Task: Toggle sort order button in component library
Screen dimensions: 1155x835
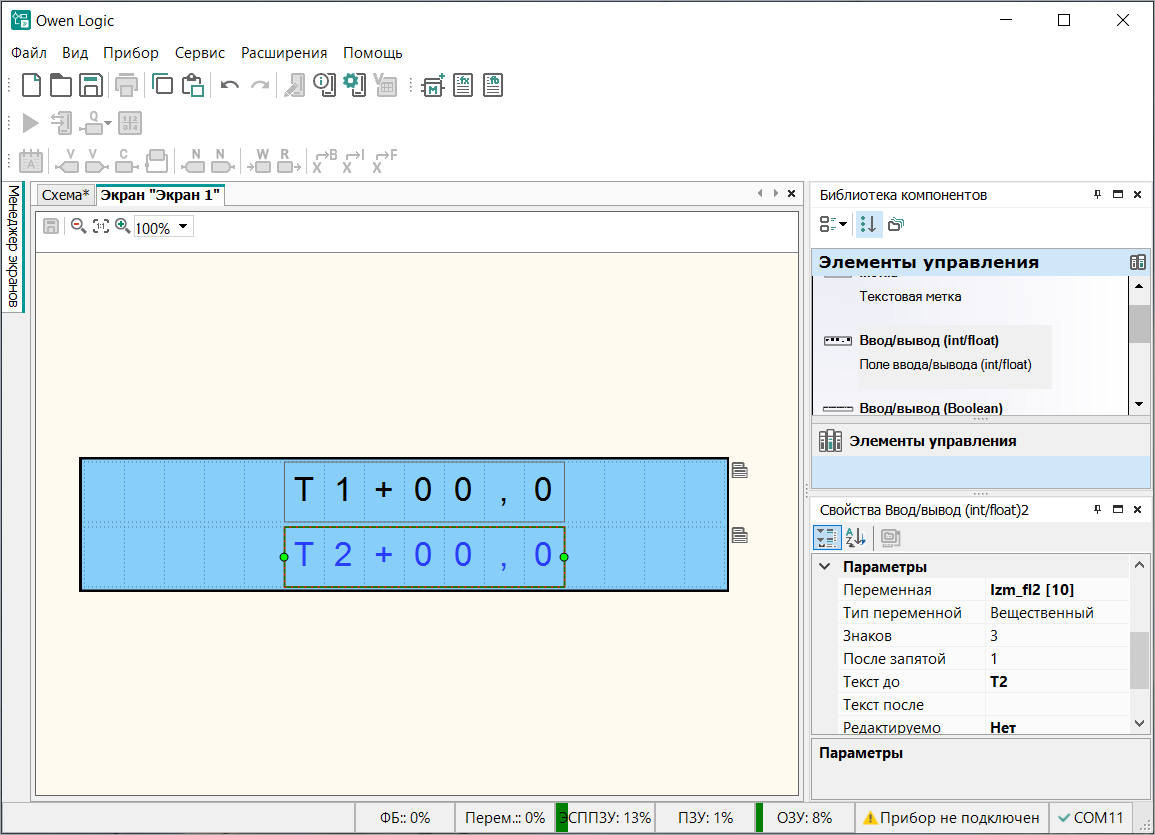Action: (868, 225)
